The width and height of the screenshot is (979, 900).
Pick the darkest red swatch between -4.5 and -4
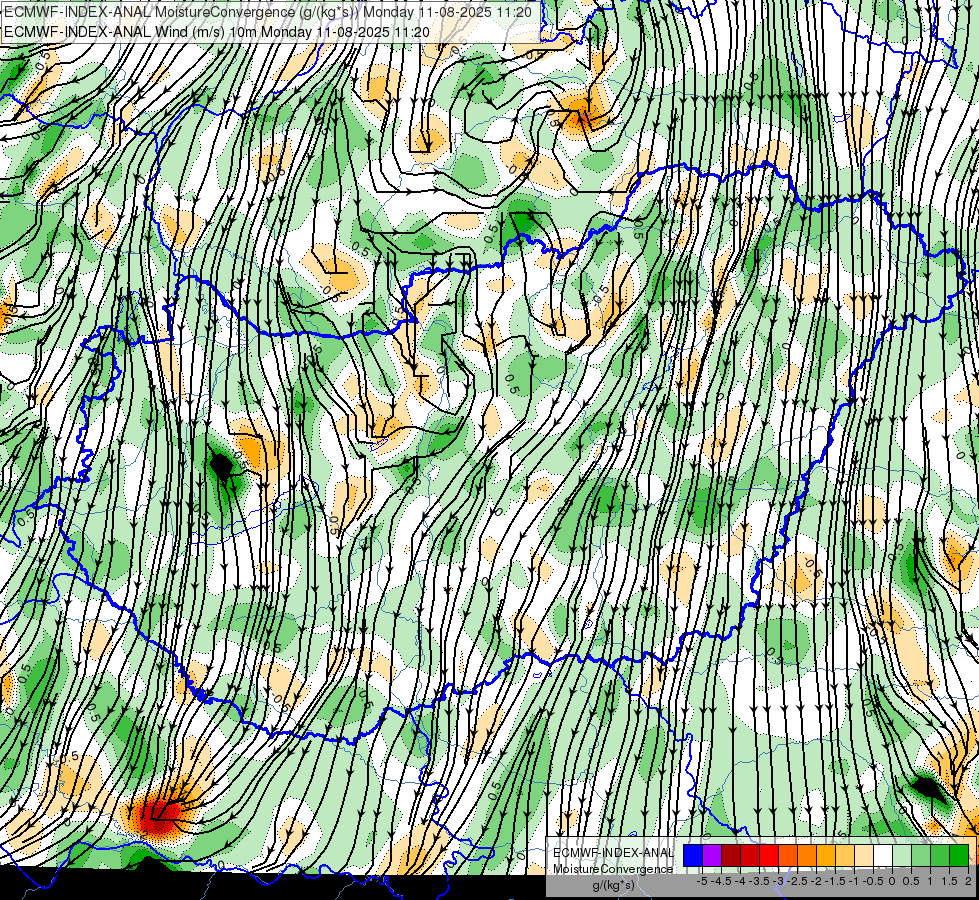coord(731,856)
